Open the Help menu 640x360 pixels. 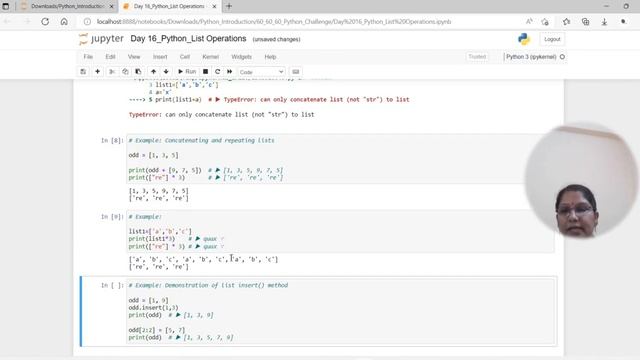(x=270, y=57)
